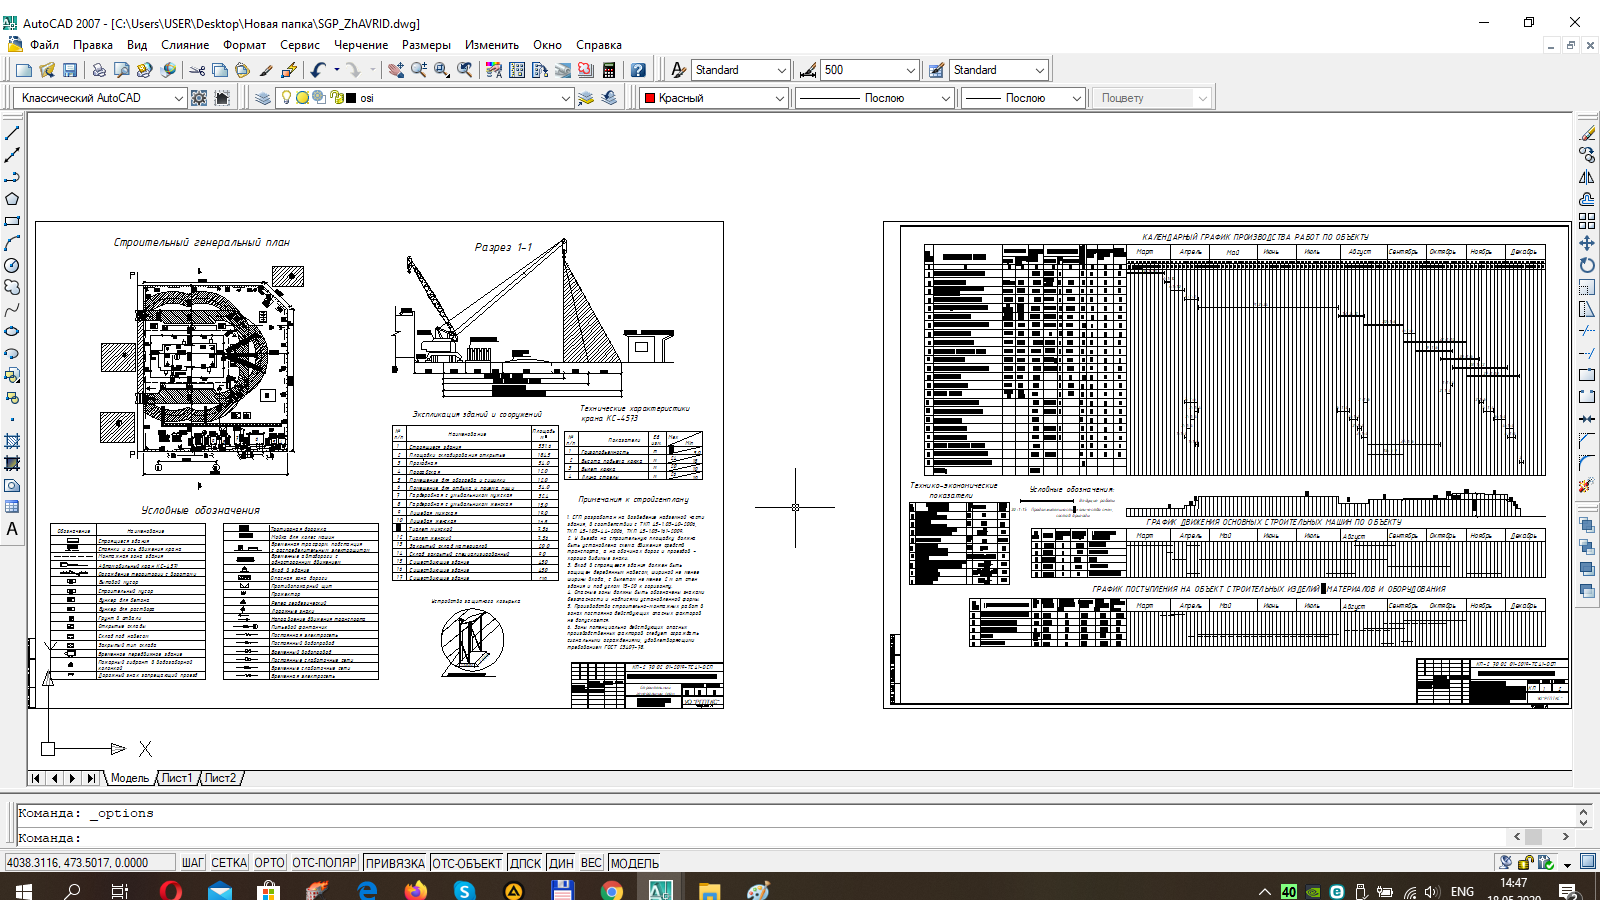Select the Rectangle drawing tool

[12, 221]
